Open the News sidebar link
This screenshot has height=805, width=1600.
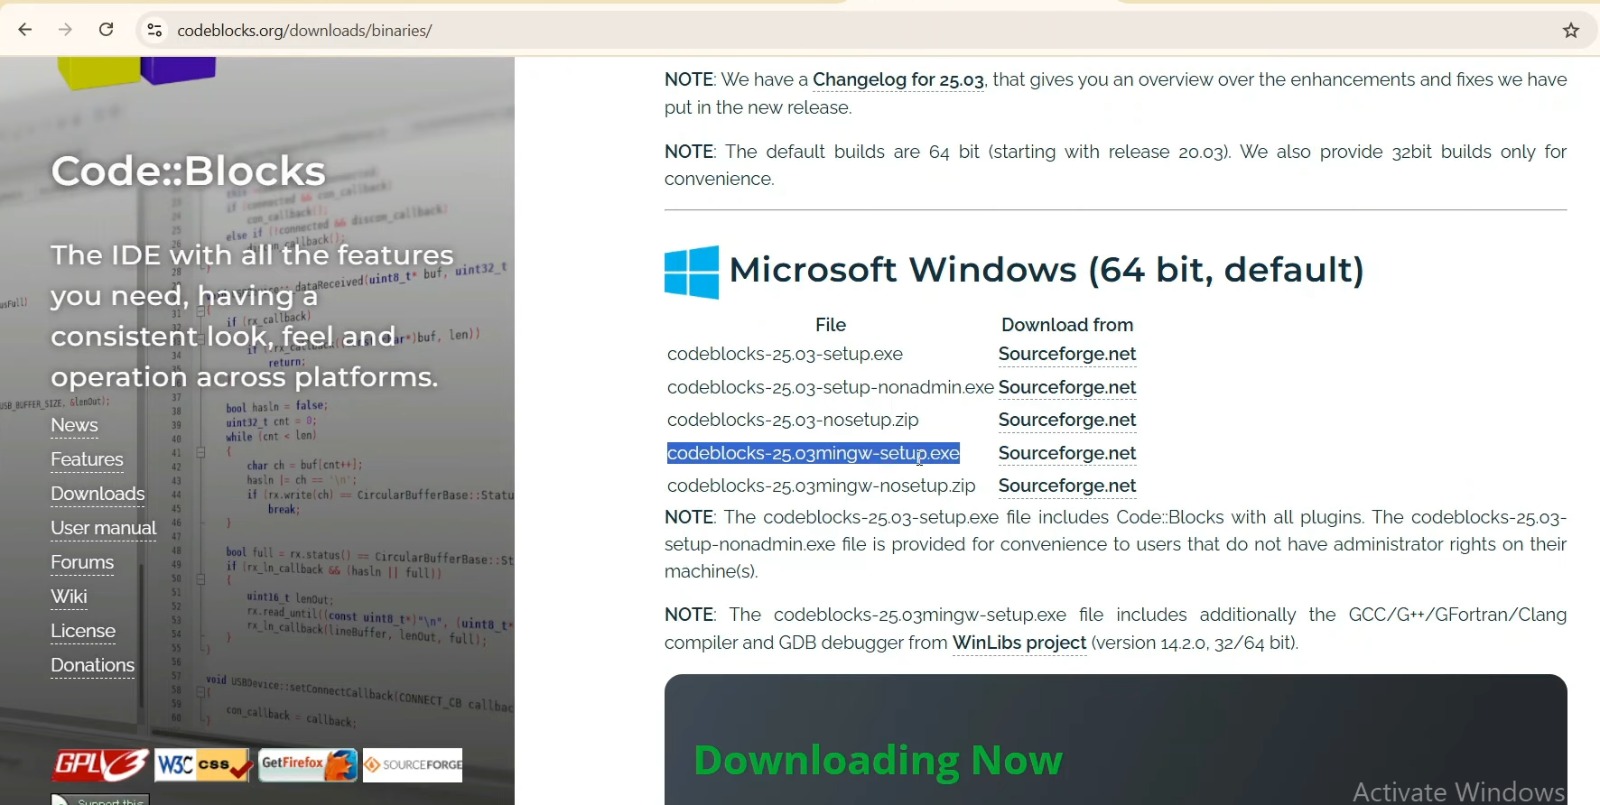click(74, 425)
